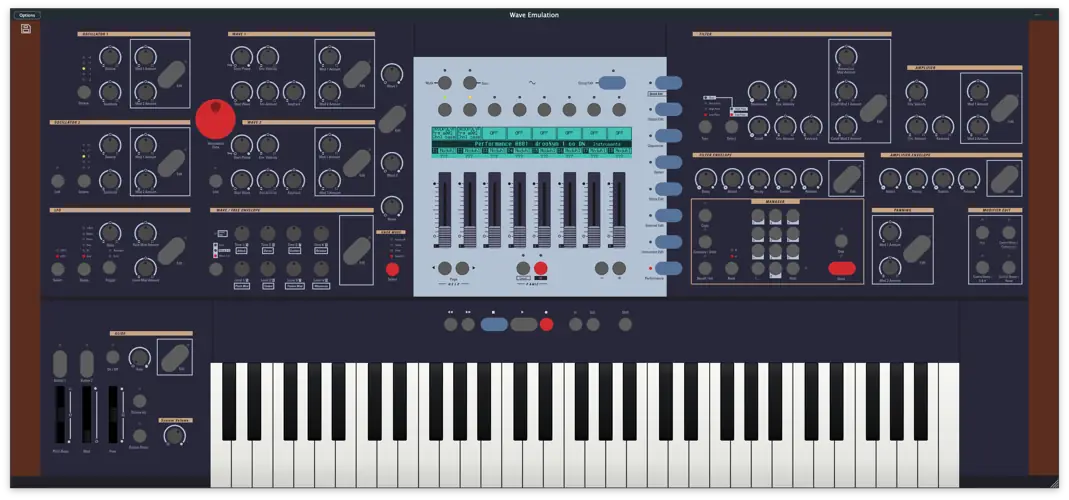Toggle the Oscillator 2 Link button
This screenshot has height=500, width=1069.
[58, 181]
